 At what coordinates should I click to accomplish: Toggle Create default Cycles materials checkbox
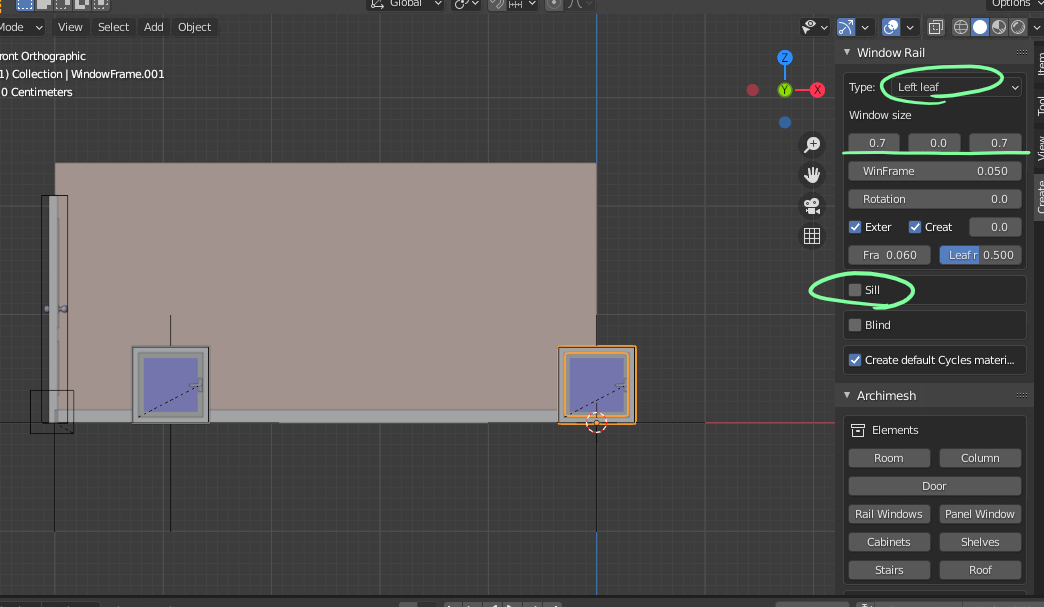tap(855, 360)
